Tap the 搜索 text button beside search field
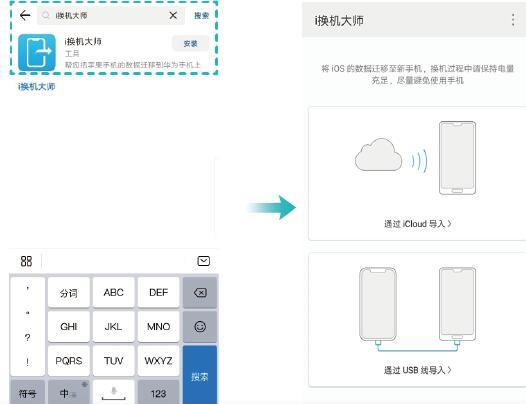This screenshot has height=404, width=526. click(201, 15)
